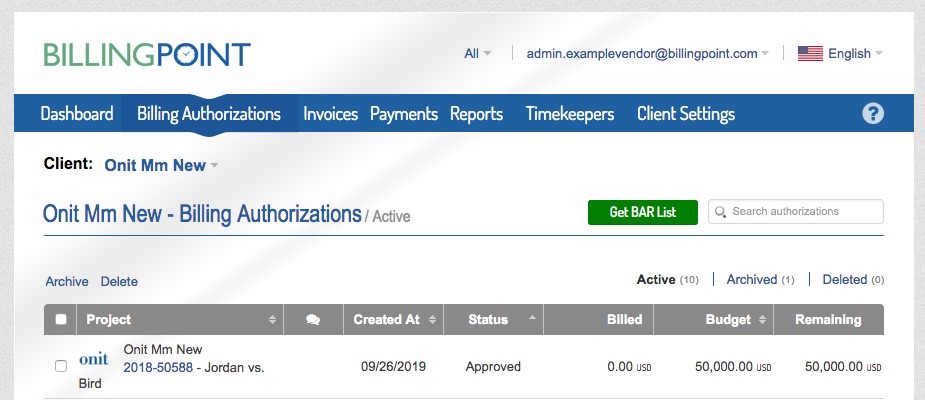The height and width of the screenshot is (400, 925).
Task: Open the help question mark icon
Action: [872, 113]
